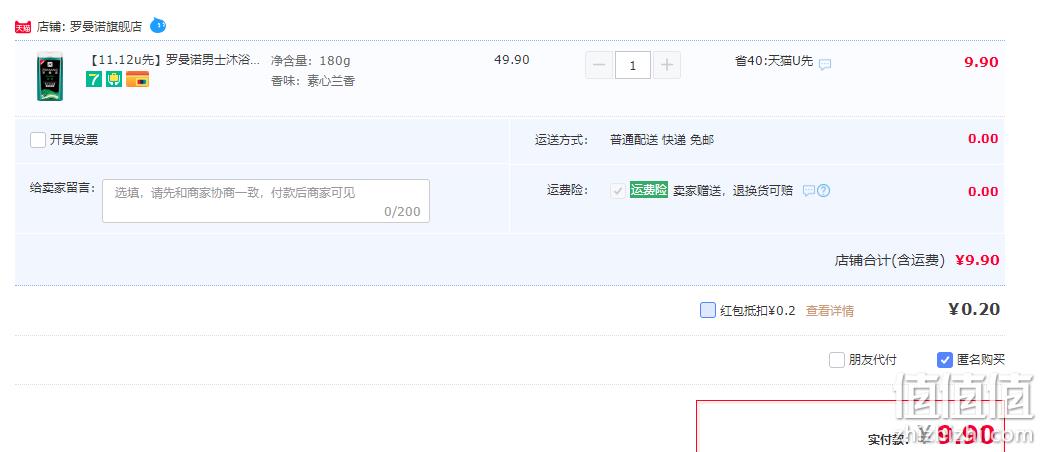Viewport: 1043px width, 452px height.
Task: Open Wangwang chat with store
Action: (158, 25)
